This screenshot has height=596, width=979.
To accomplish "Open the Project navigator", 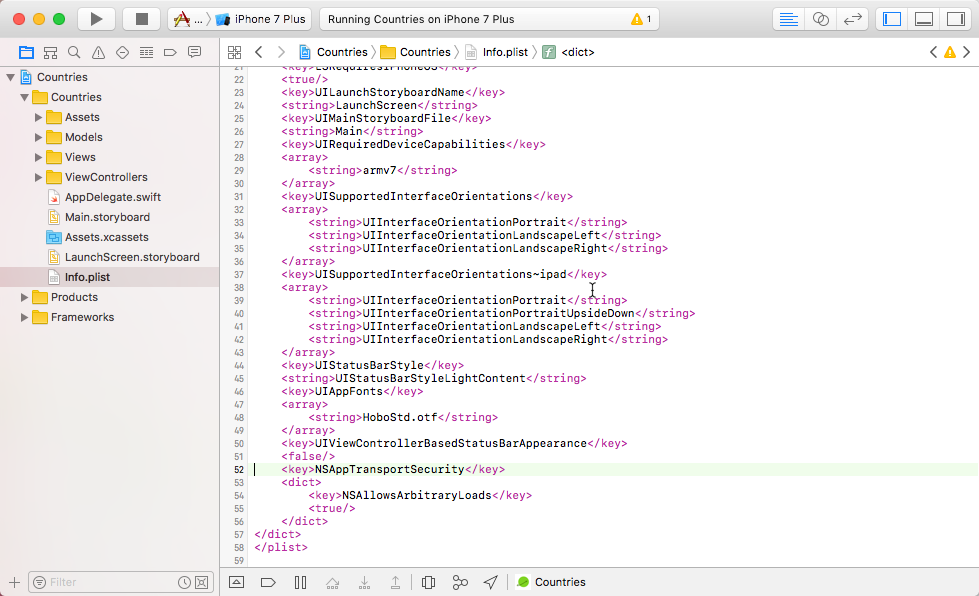I will 26,52.
